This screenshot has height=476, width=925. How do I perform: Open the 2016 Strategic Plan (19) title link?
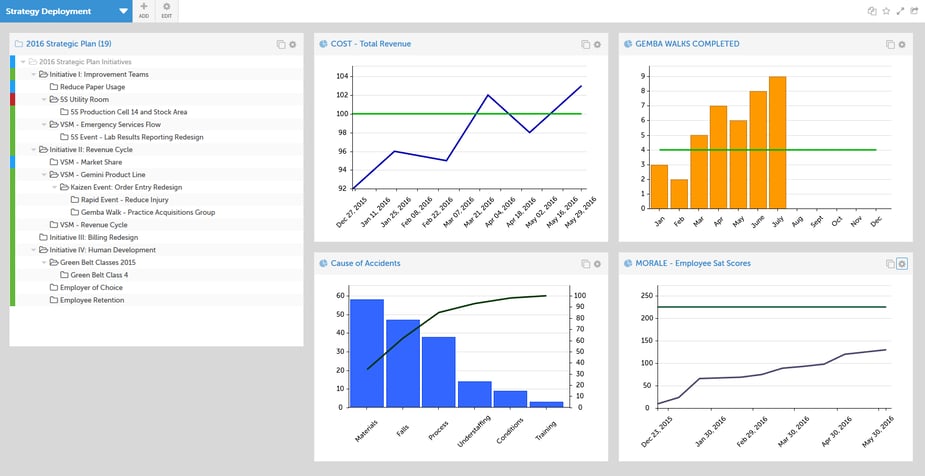[x=68, y=44]
